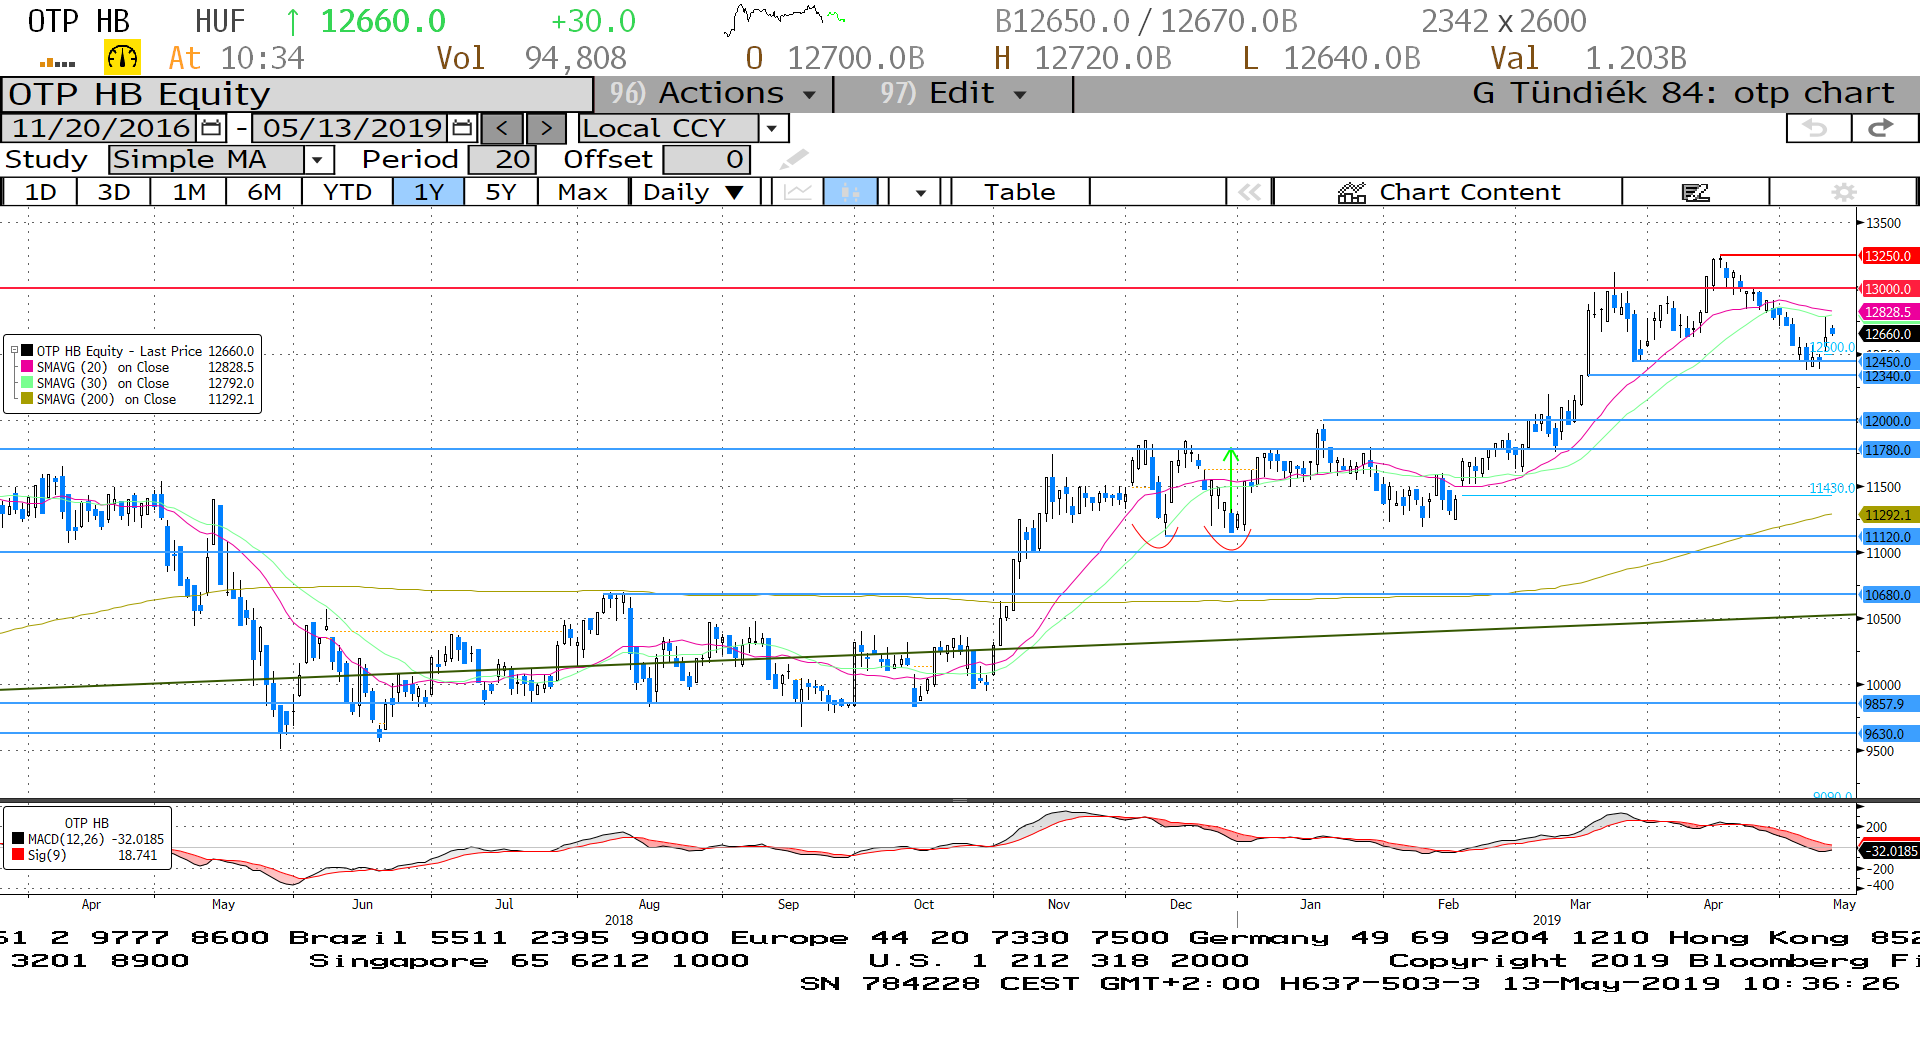Image resolution: width=1920 pixels, height=1039 pixels.
Task: Click the magenta SMAVG (20) legend swatch
Action: 27,367
